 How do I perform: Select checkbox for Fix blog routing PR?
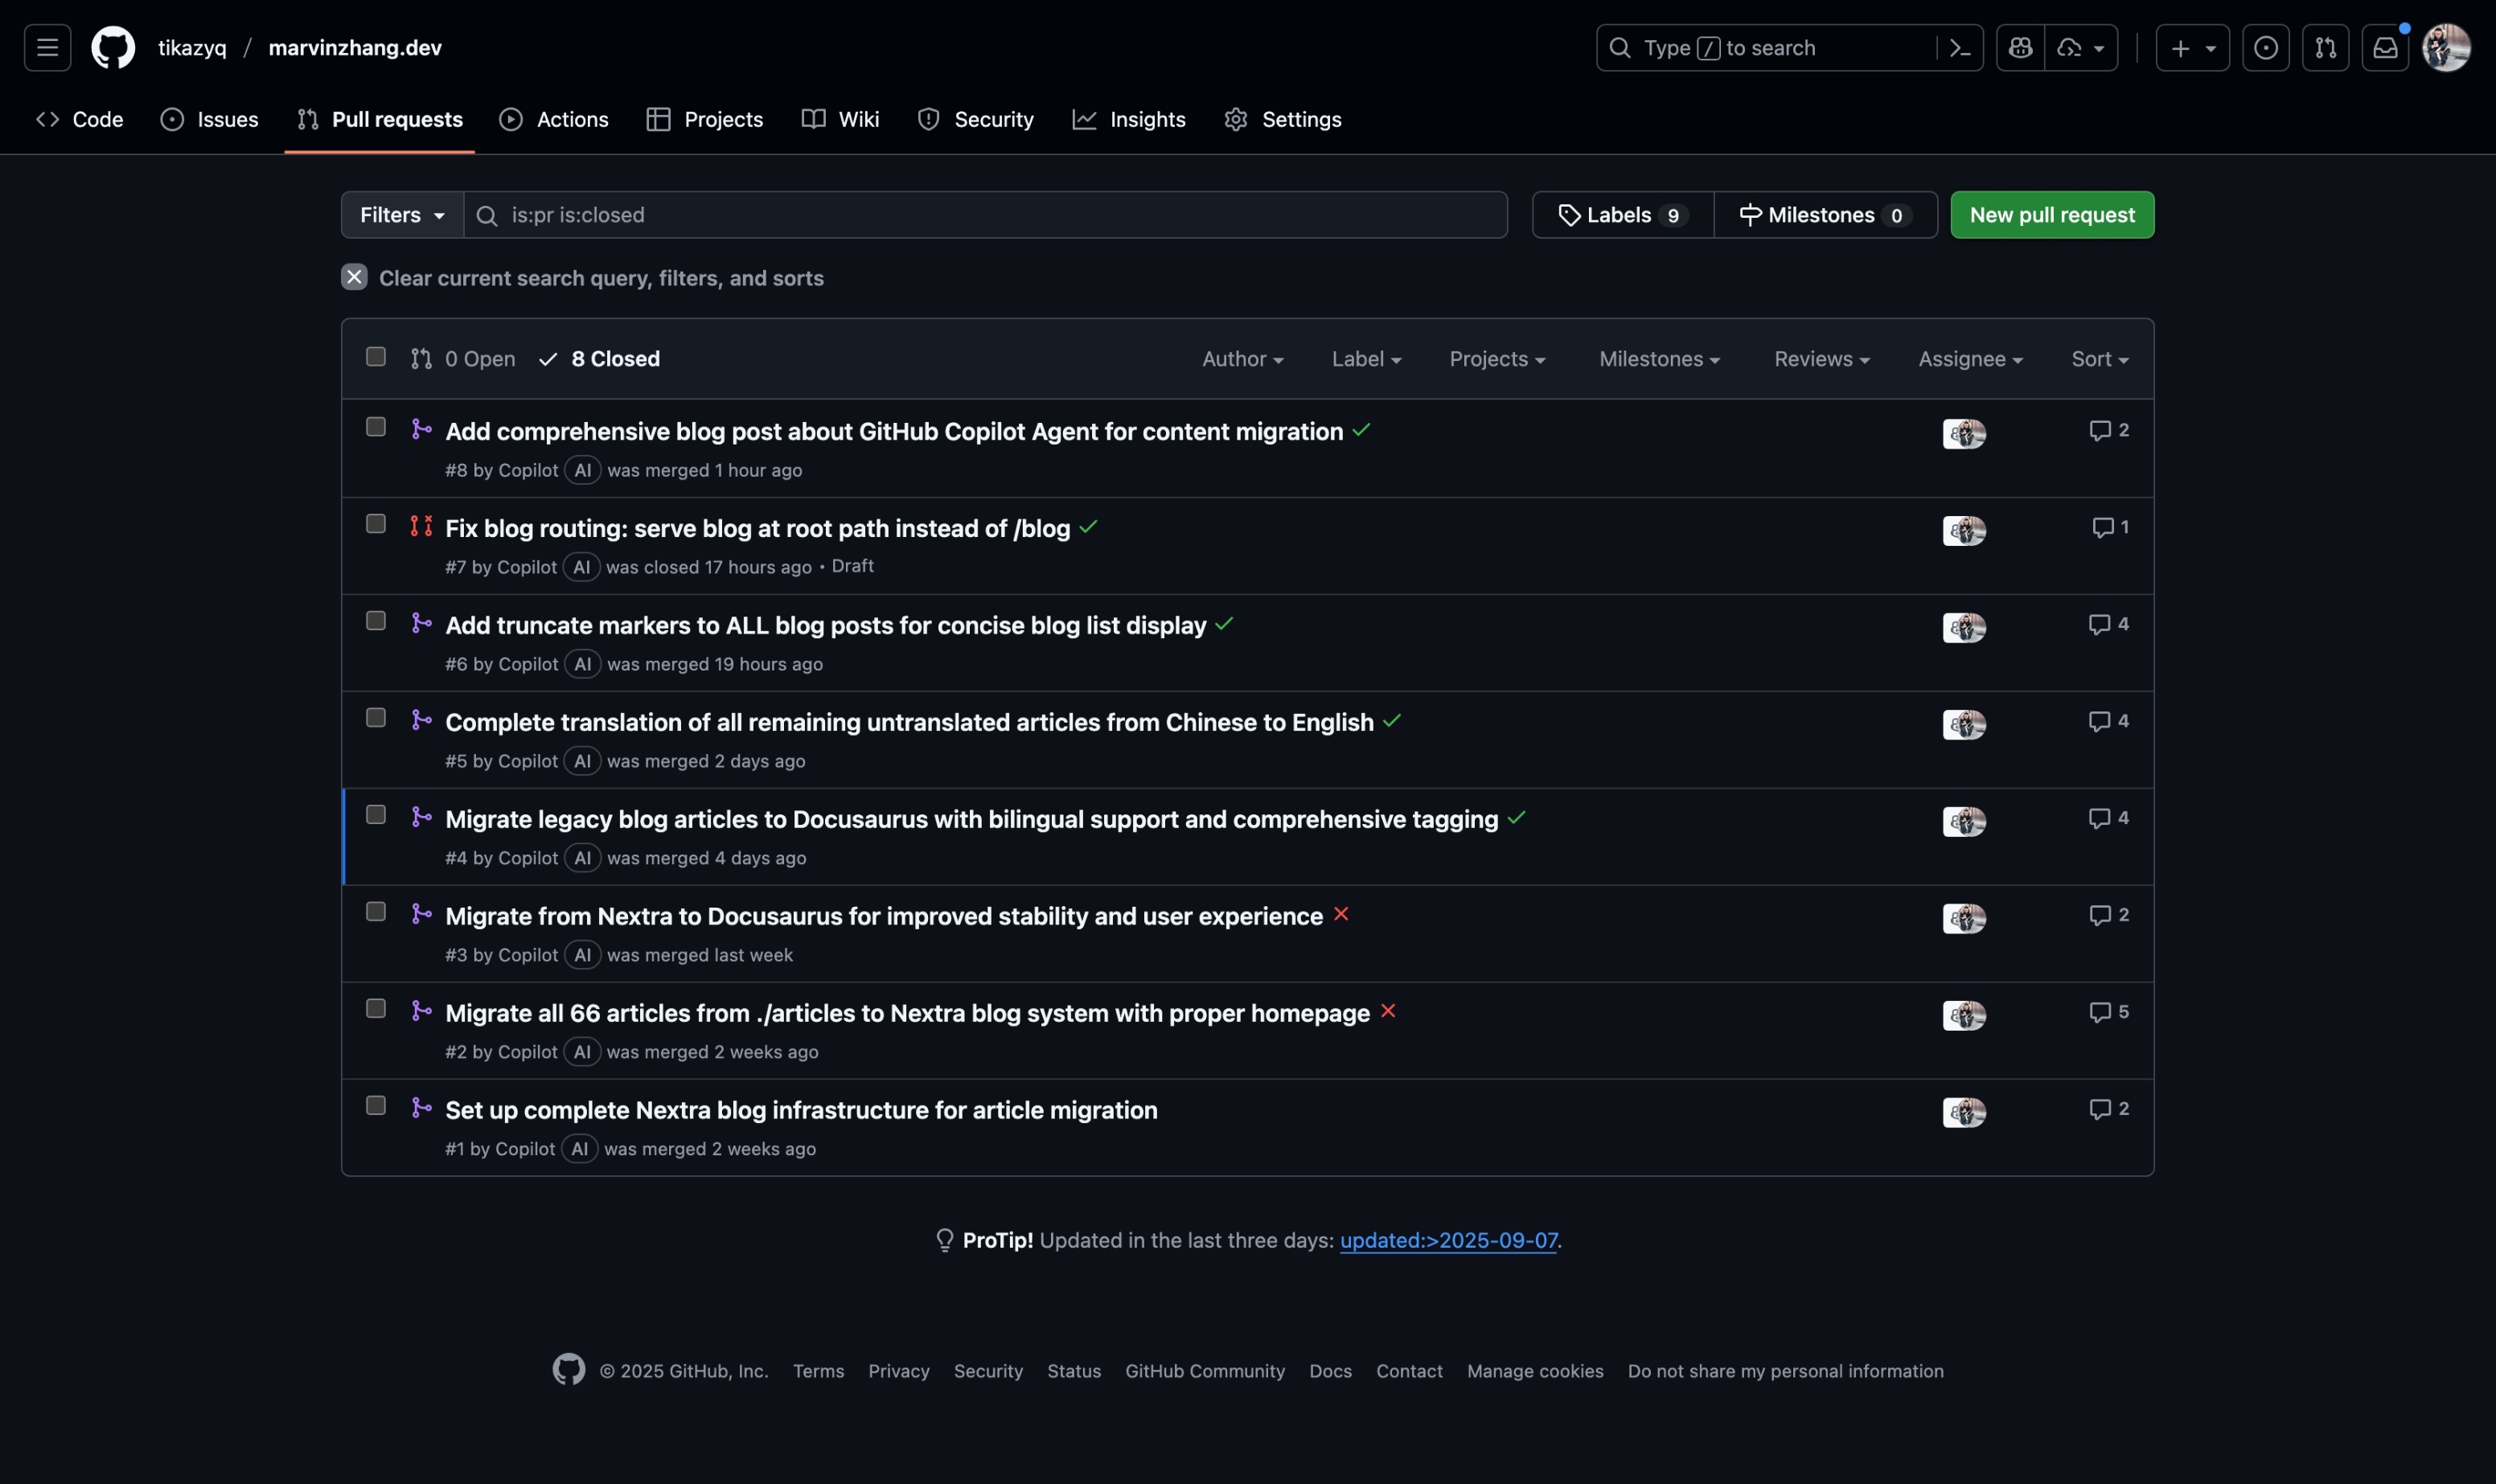coord(376,524)
